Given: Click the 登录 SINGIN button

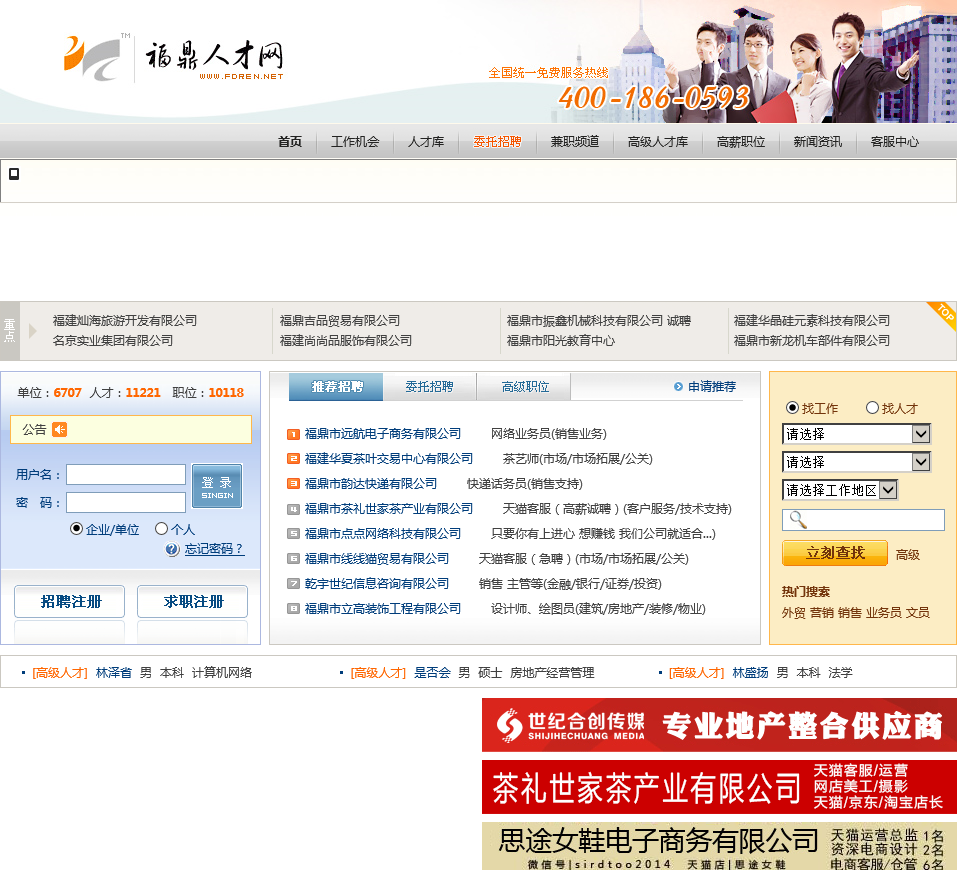Looking at the screenshot, I should point(217,486).
